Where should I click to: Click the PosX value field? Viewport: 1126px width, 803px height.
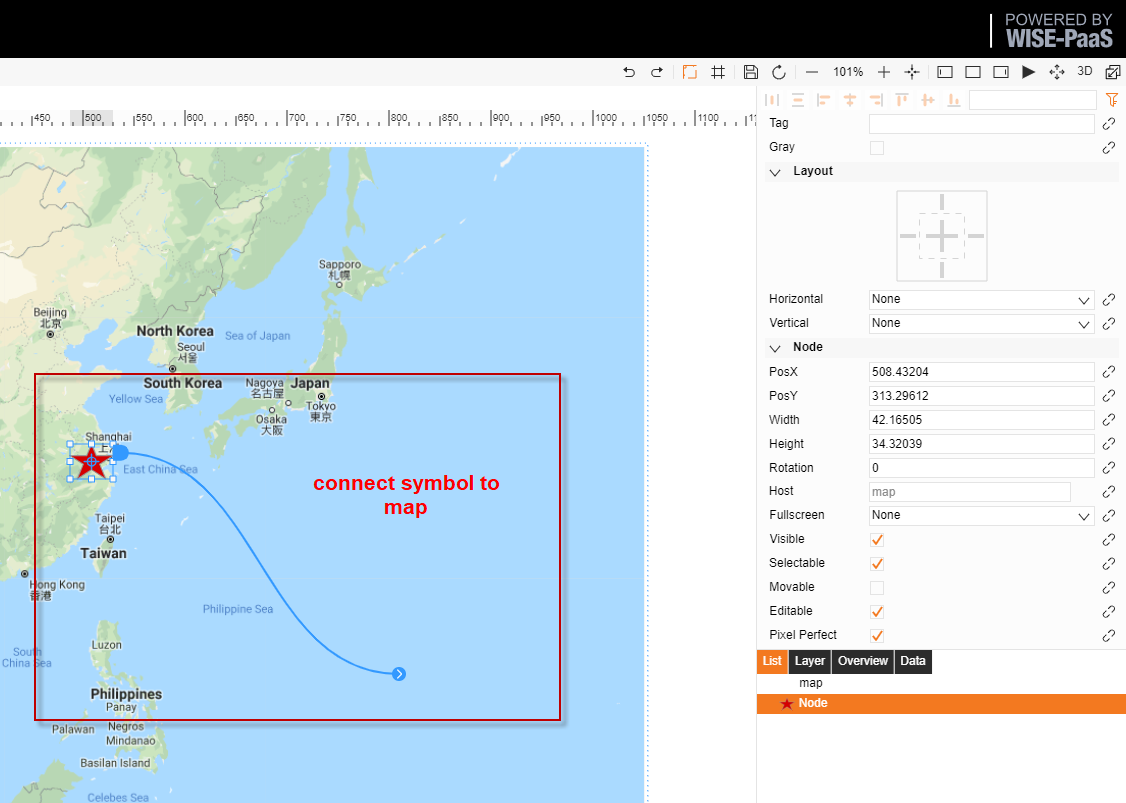click(981, 372)
